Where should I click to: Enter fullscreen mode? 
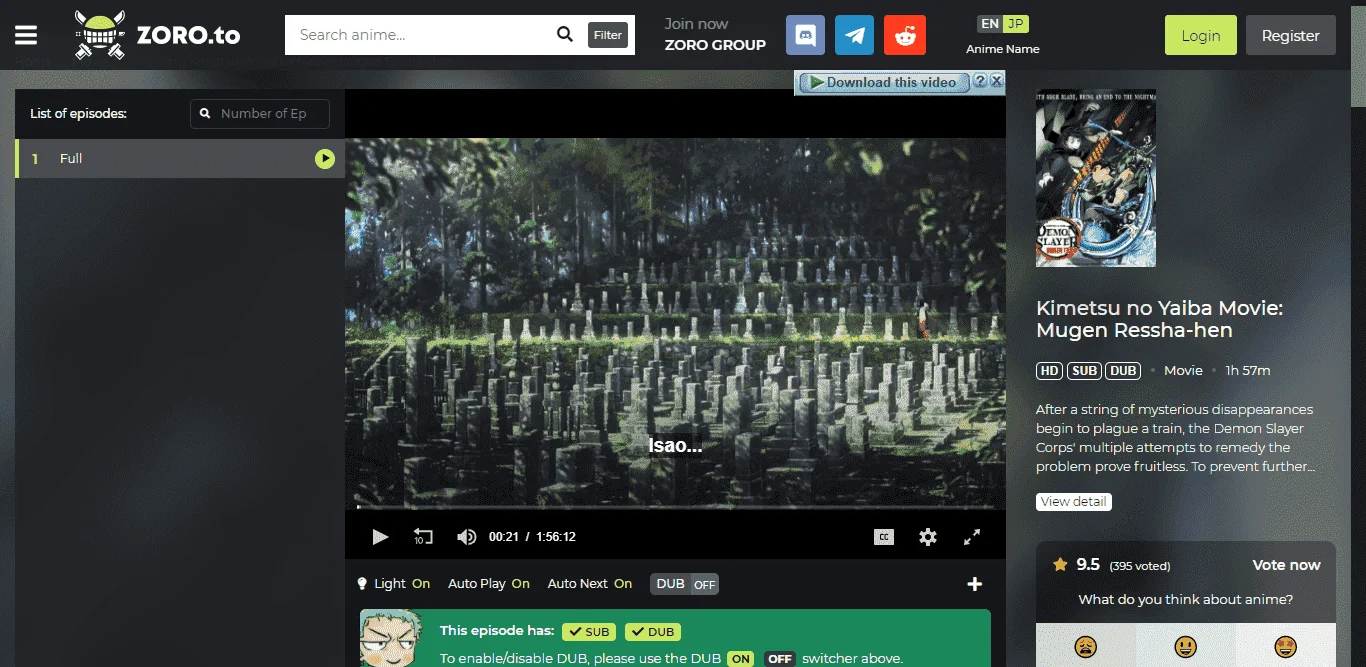[x=972, y=537]
